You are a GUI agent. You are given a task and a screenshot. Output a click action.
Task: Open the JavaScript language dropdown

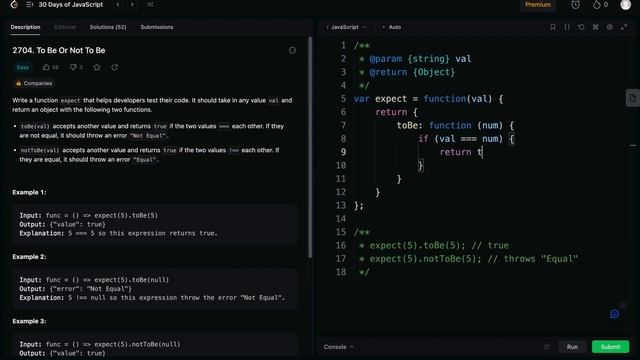pos(346,27)
